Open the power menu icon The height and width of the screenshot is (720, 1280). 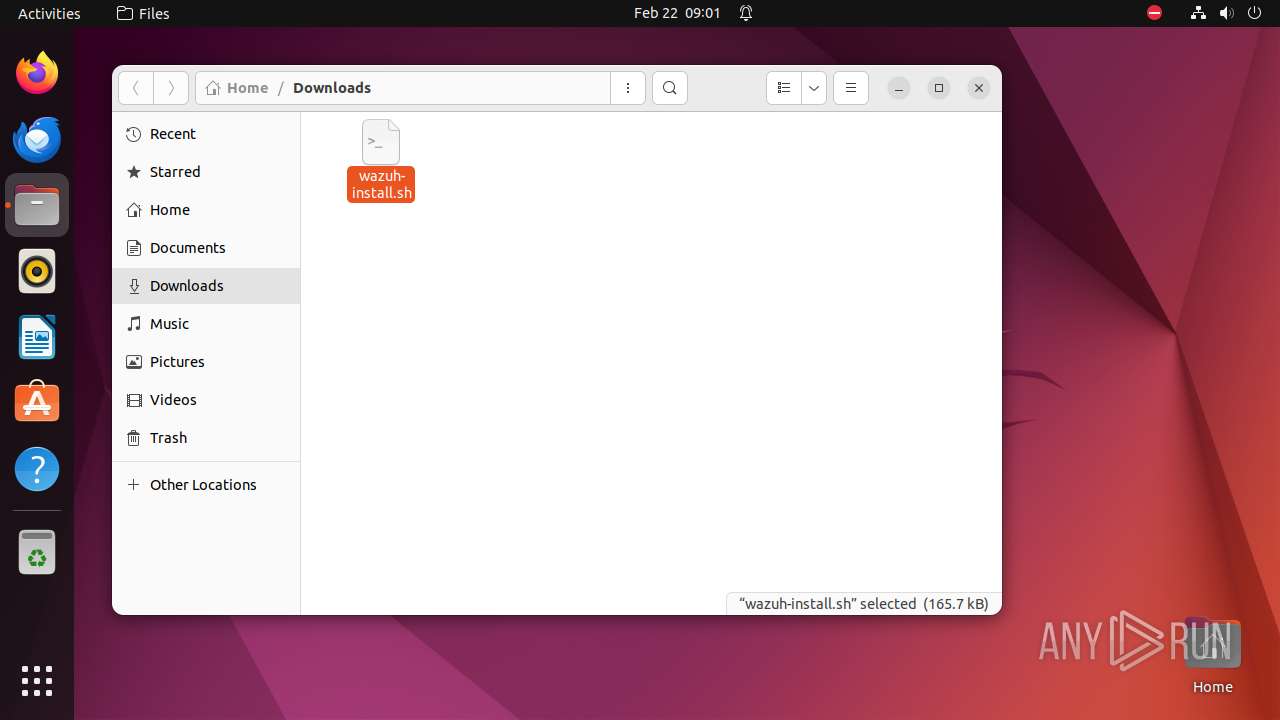tap(1254, 13)
